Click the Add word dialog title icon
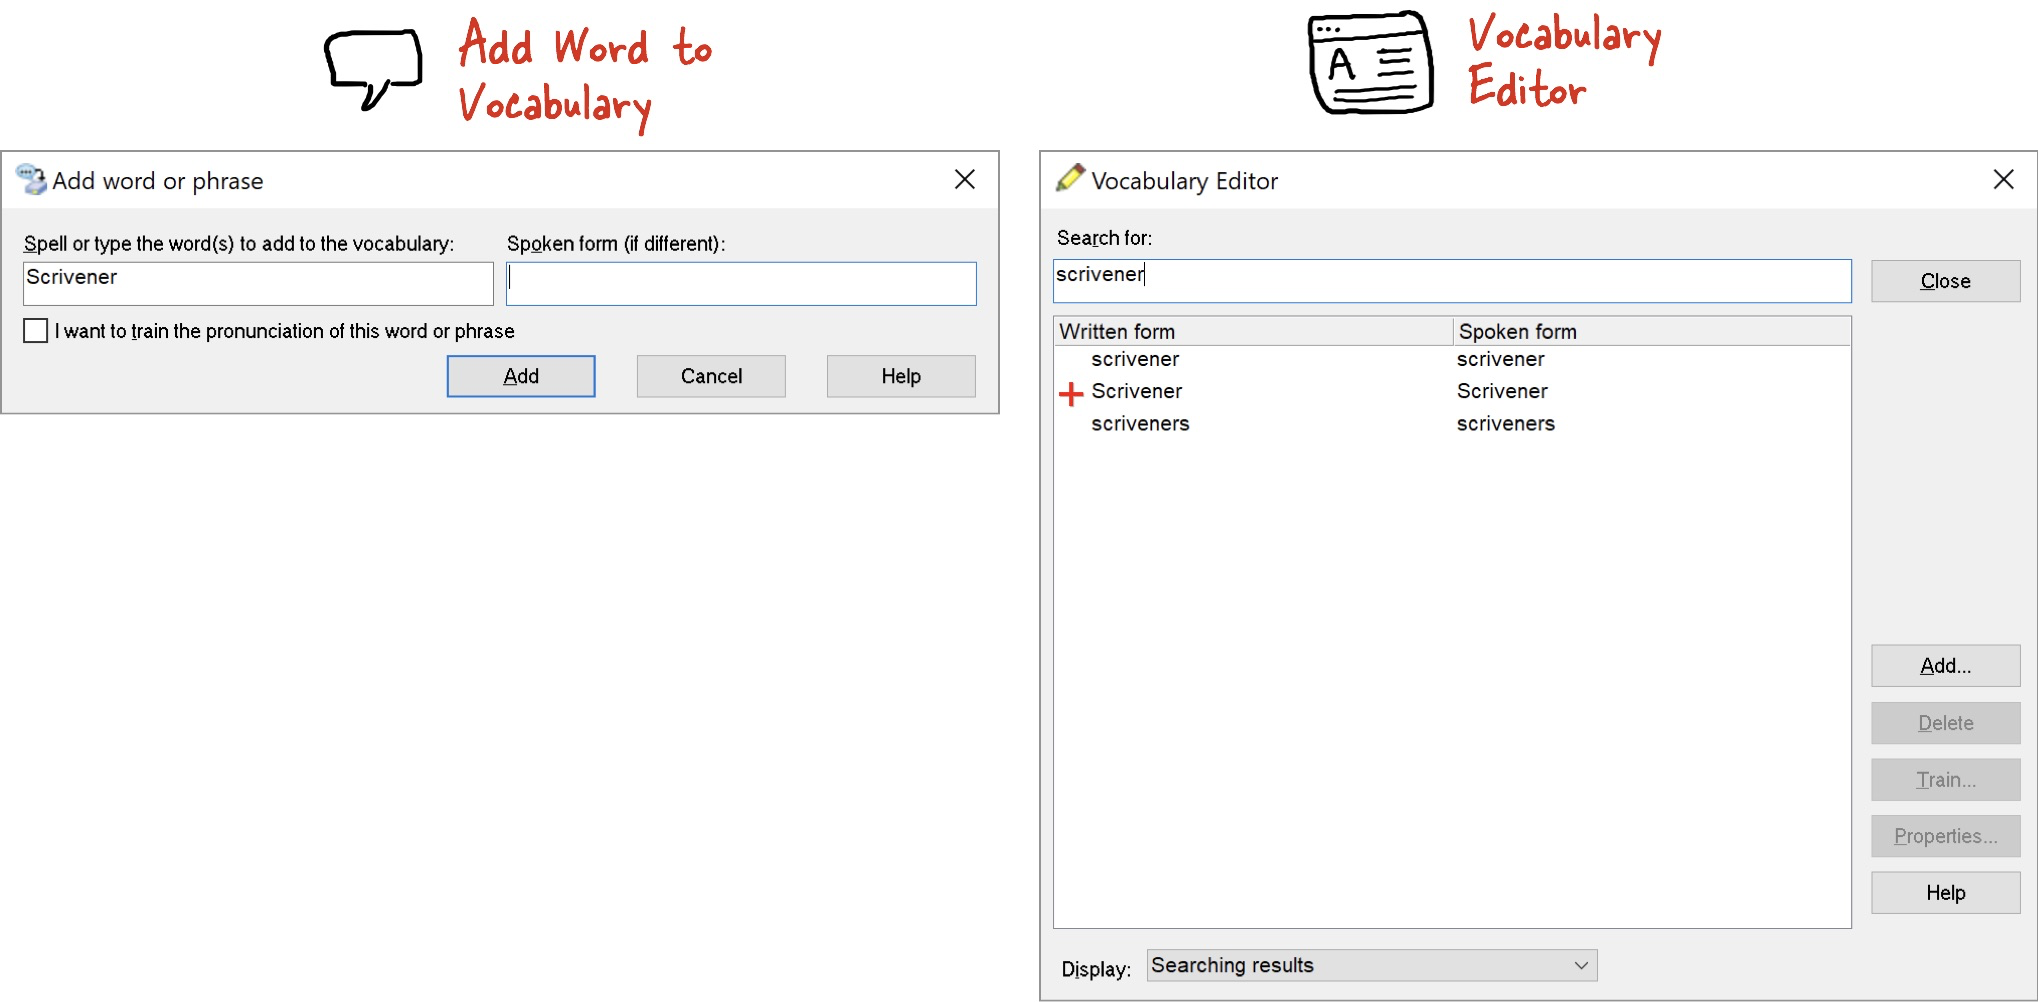This screenshot has height=1002, width=2038. click(31, 180)
